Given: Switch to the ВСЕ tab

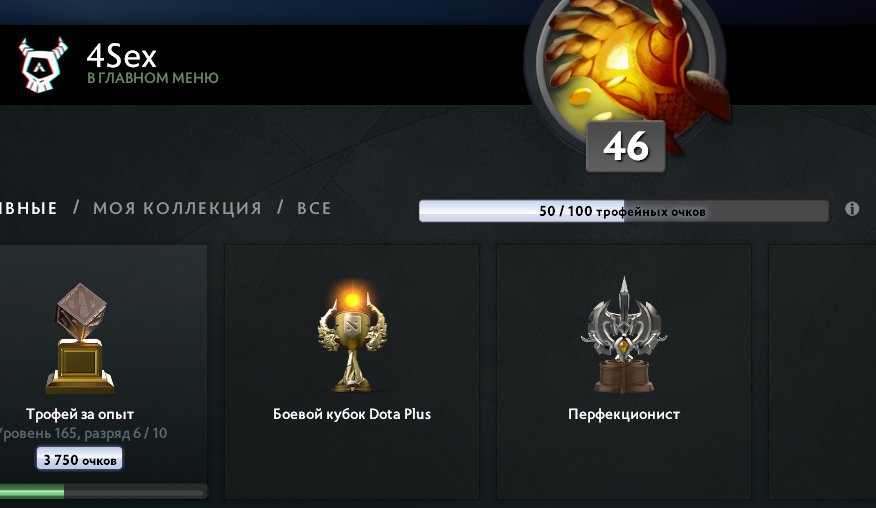Looking at the screenshot, I should point(314,208).
